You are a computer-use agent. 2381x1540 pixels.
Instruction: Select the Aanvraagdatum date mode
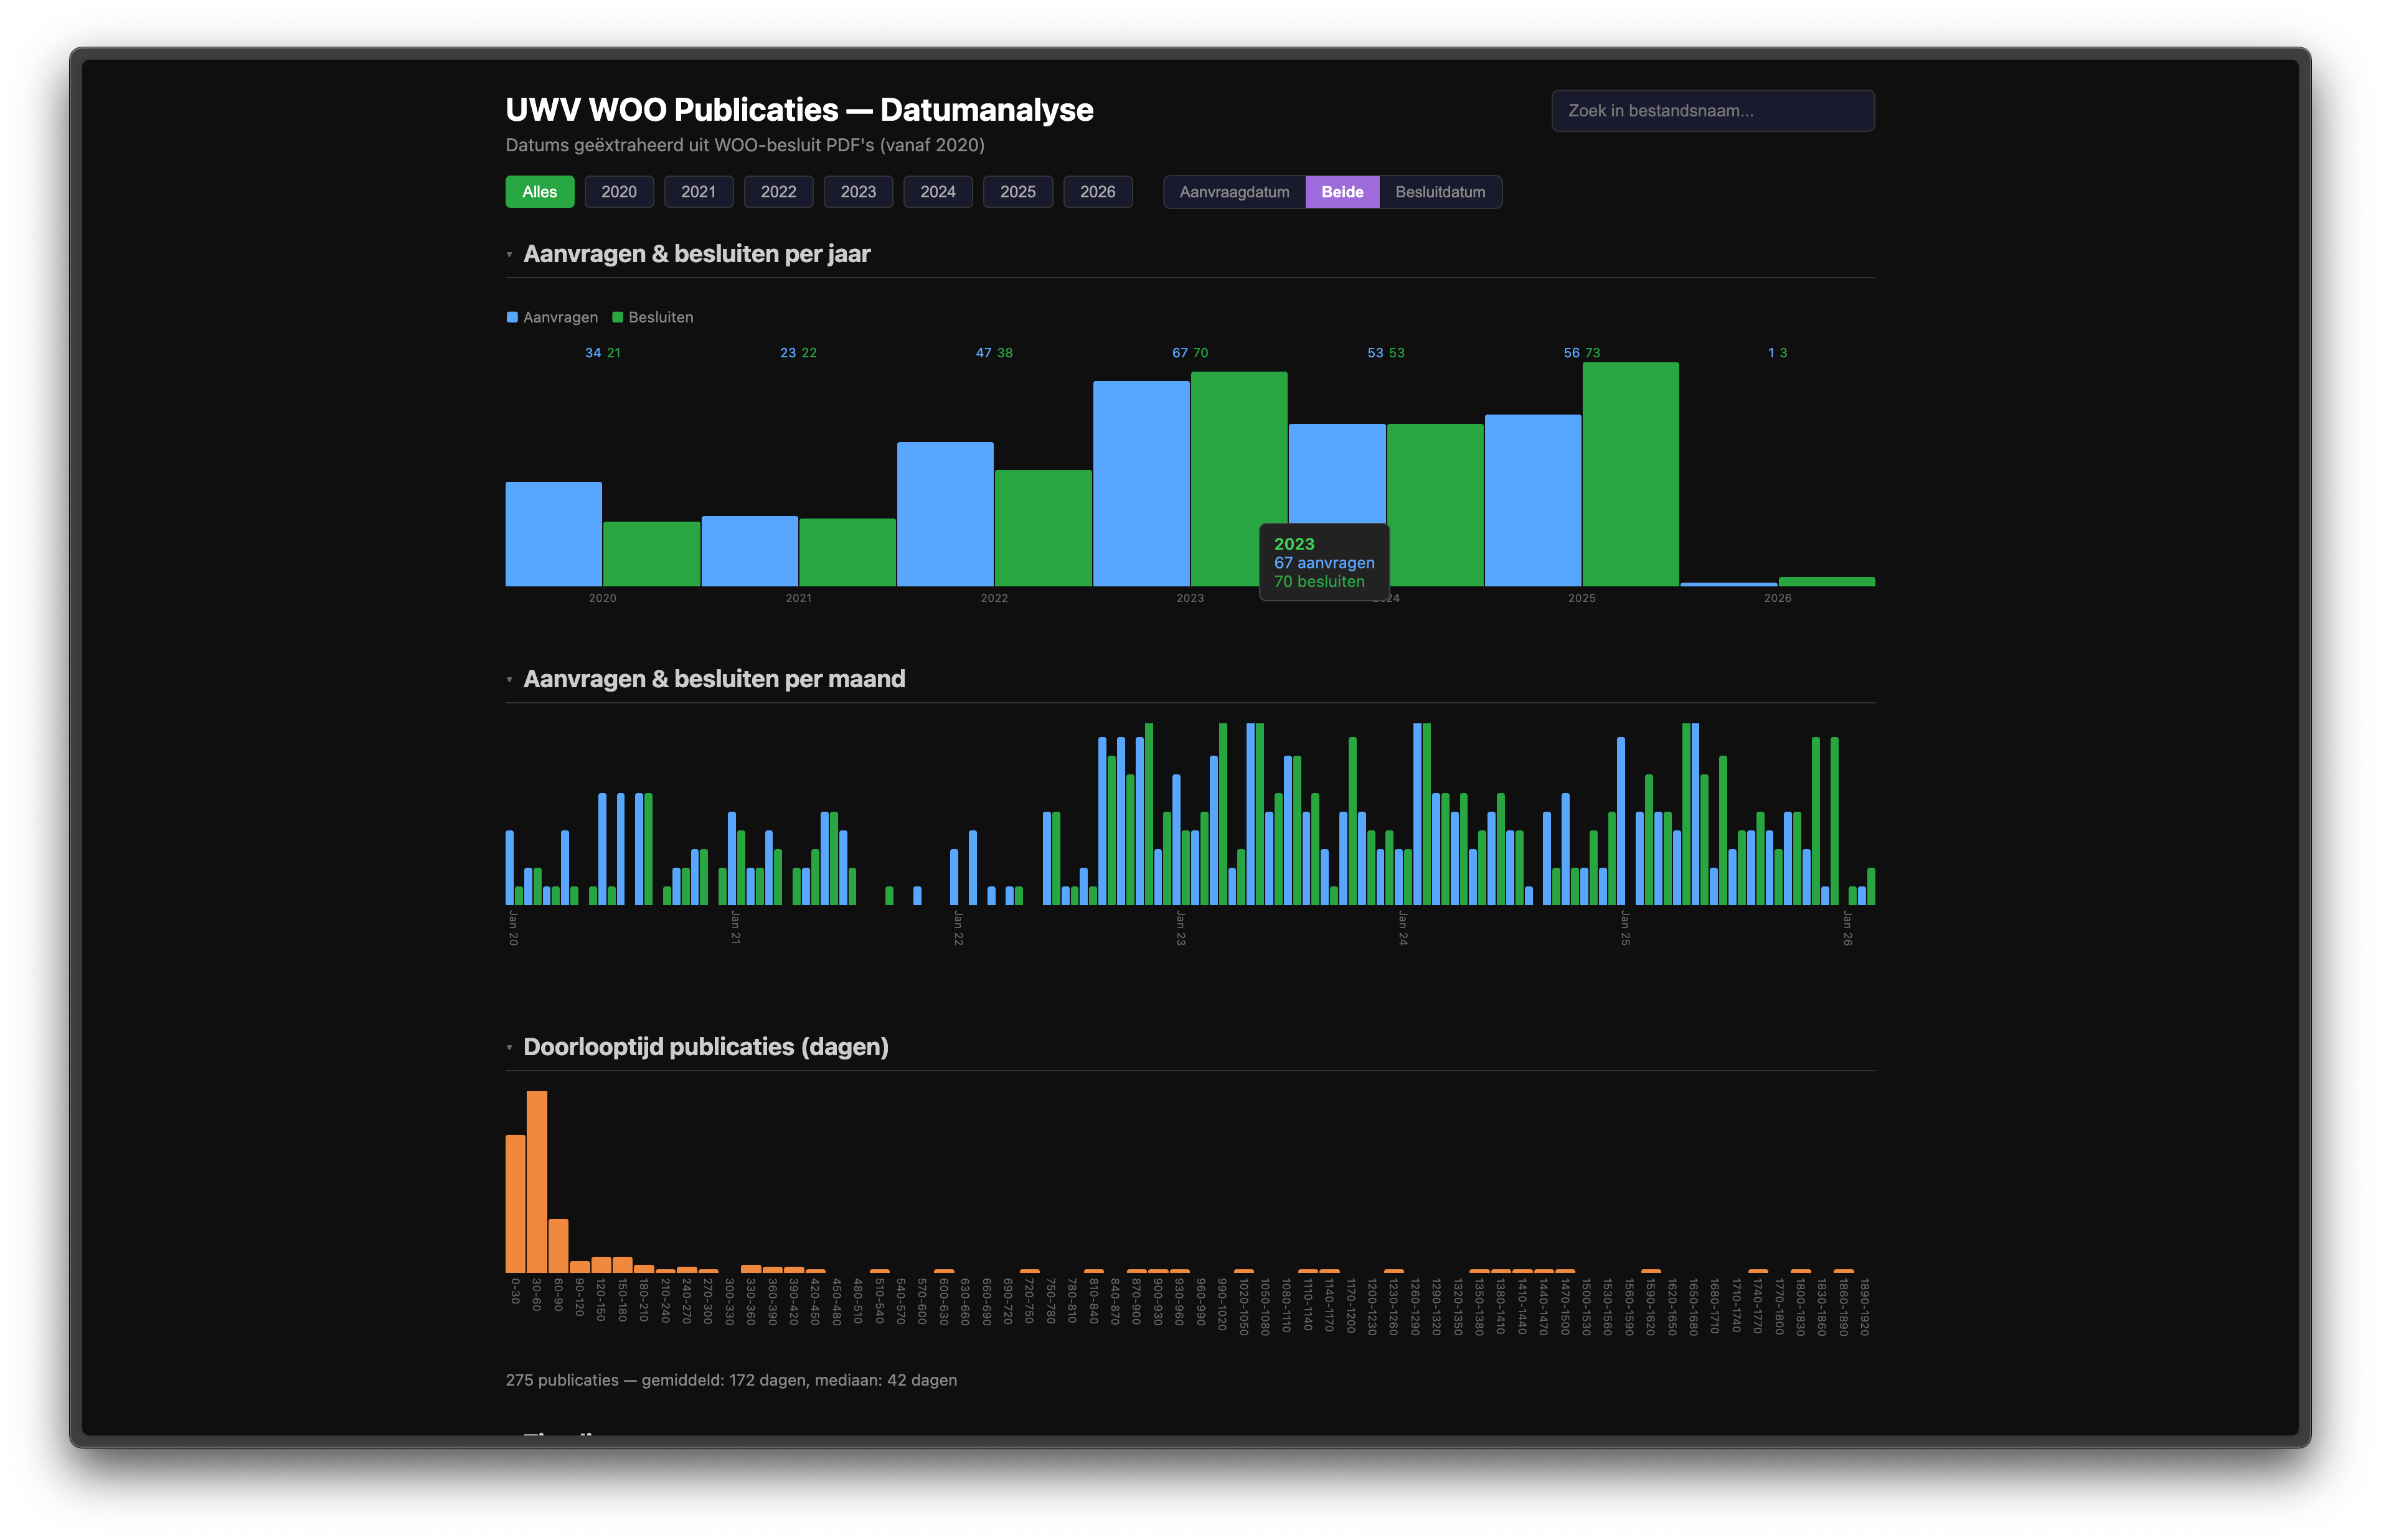click(1234, 192)
